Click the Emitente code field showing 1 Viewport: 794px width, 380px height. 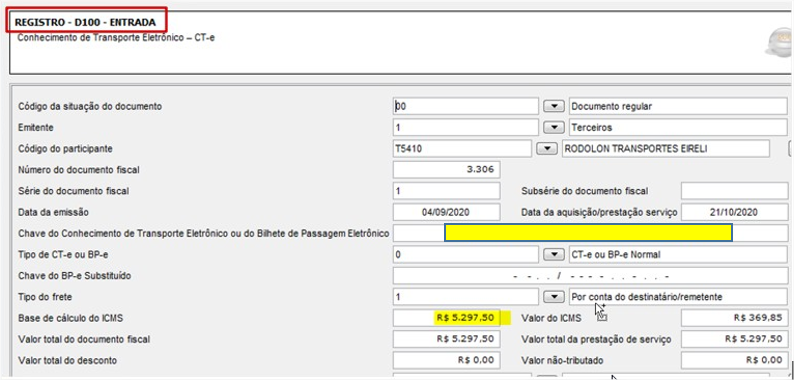[x=466, y=128]
